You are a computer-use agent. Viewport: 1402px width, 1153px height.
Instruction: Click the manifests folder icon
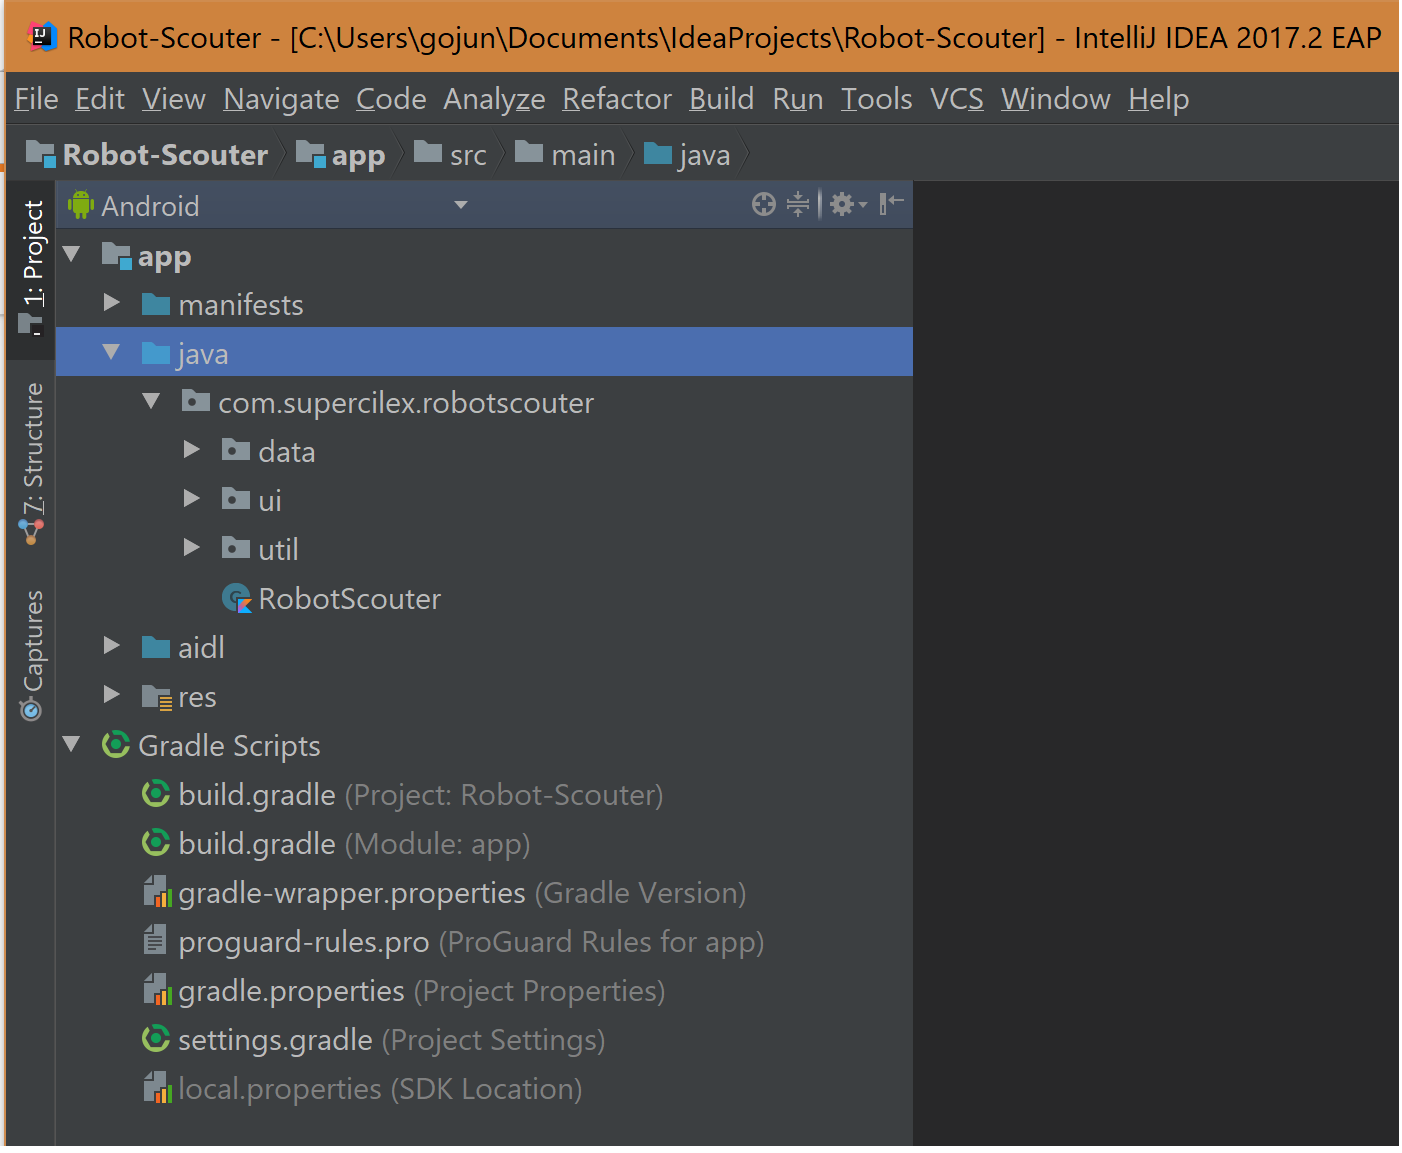tap(156, 304)
